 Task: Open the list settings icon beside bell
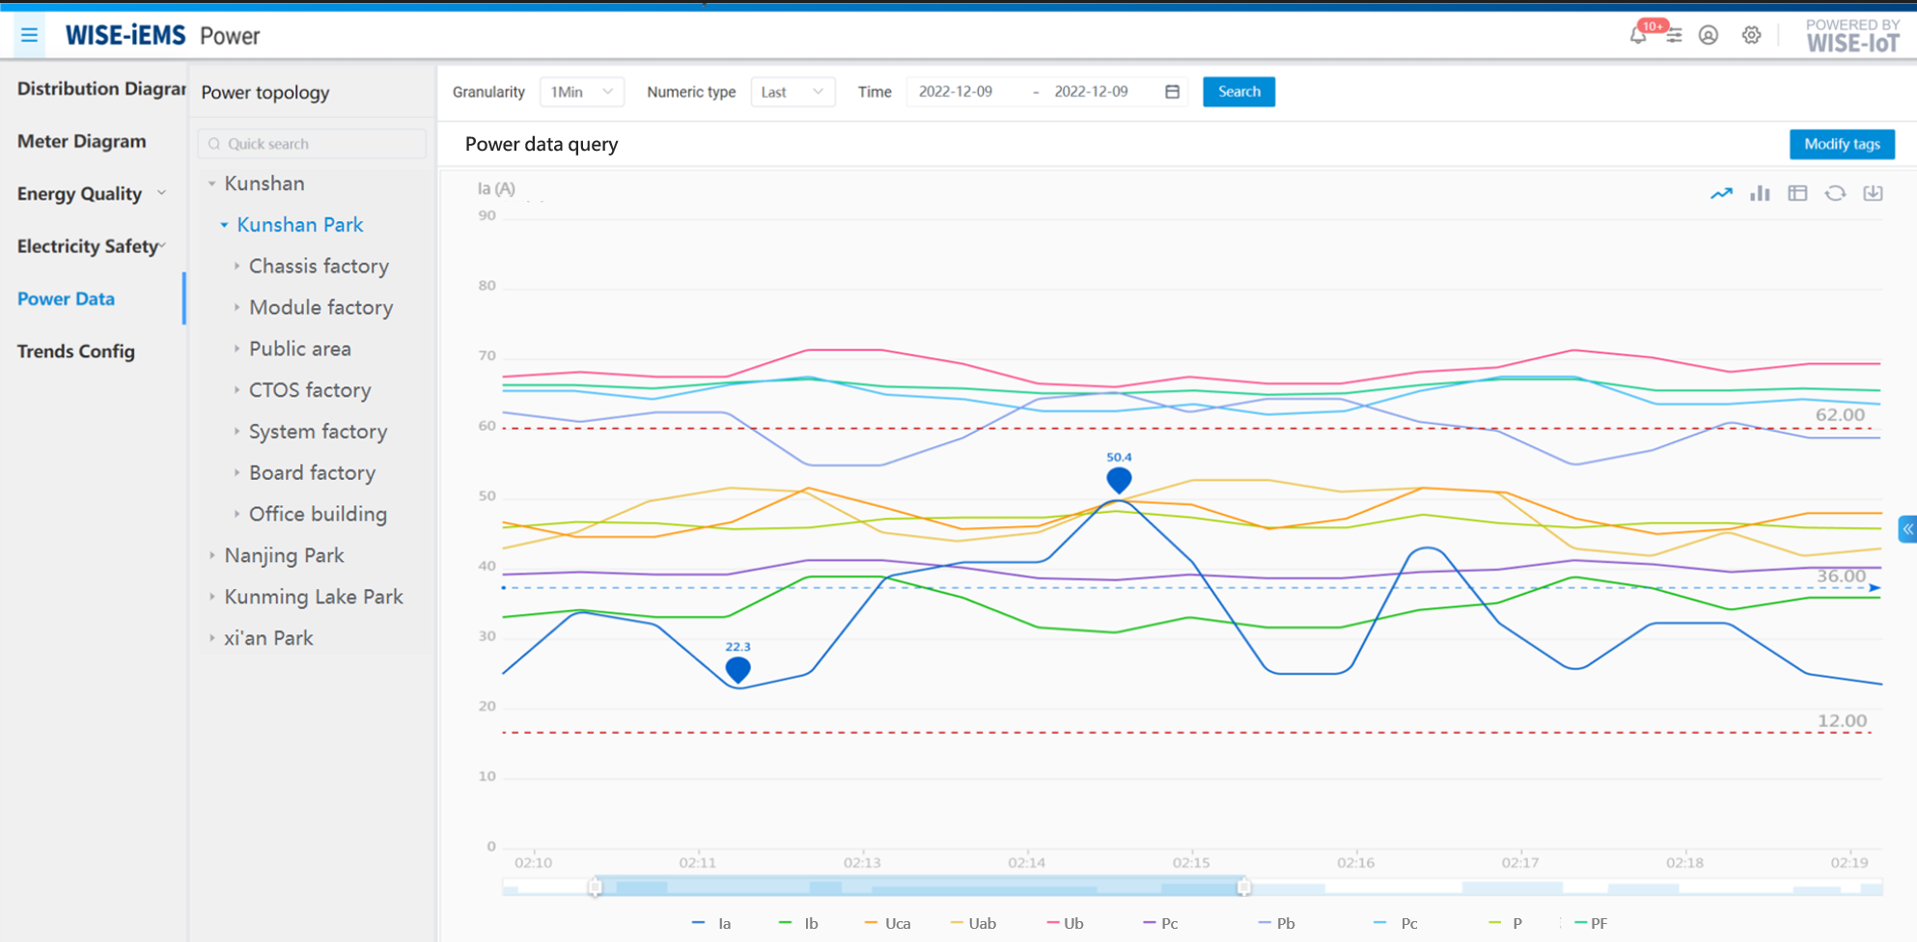coord(1674,36)
